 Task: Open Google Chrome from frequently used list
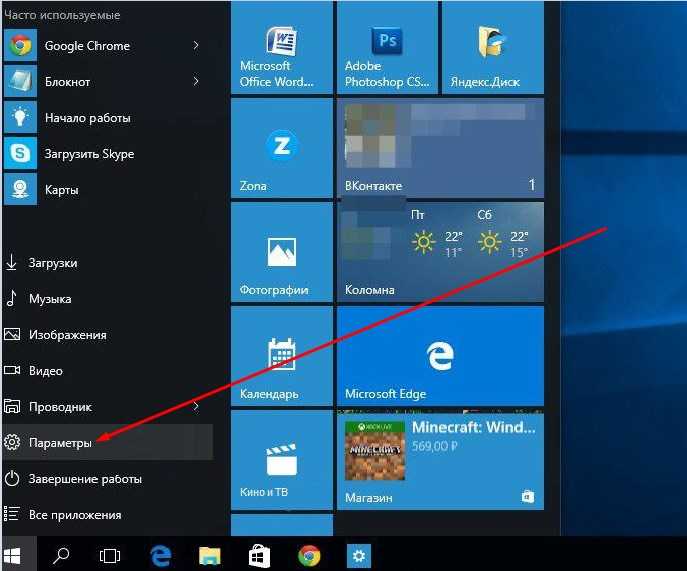click(107, 46)
